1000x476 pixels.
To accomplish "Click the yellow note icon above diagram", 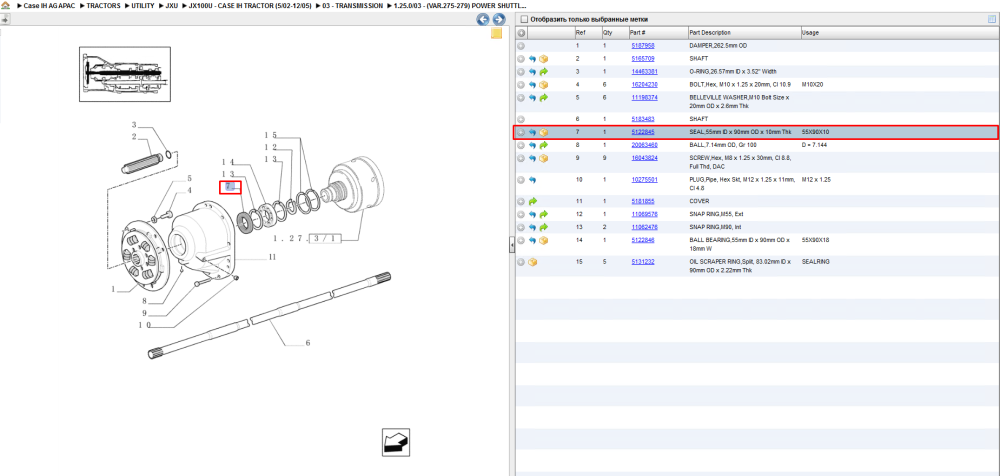I will pos(496,34).
